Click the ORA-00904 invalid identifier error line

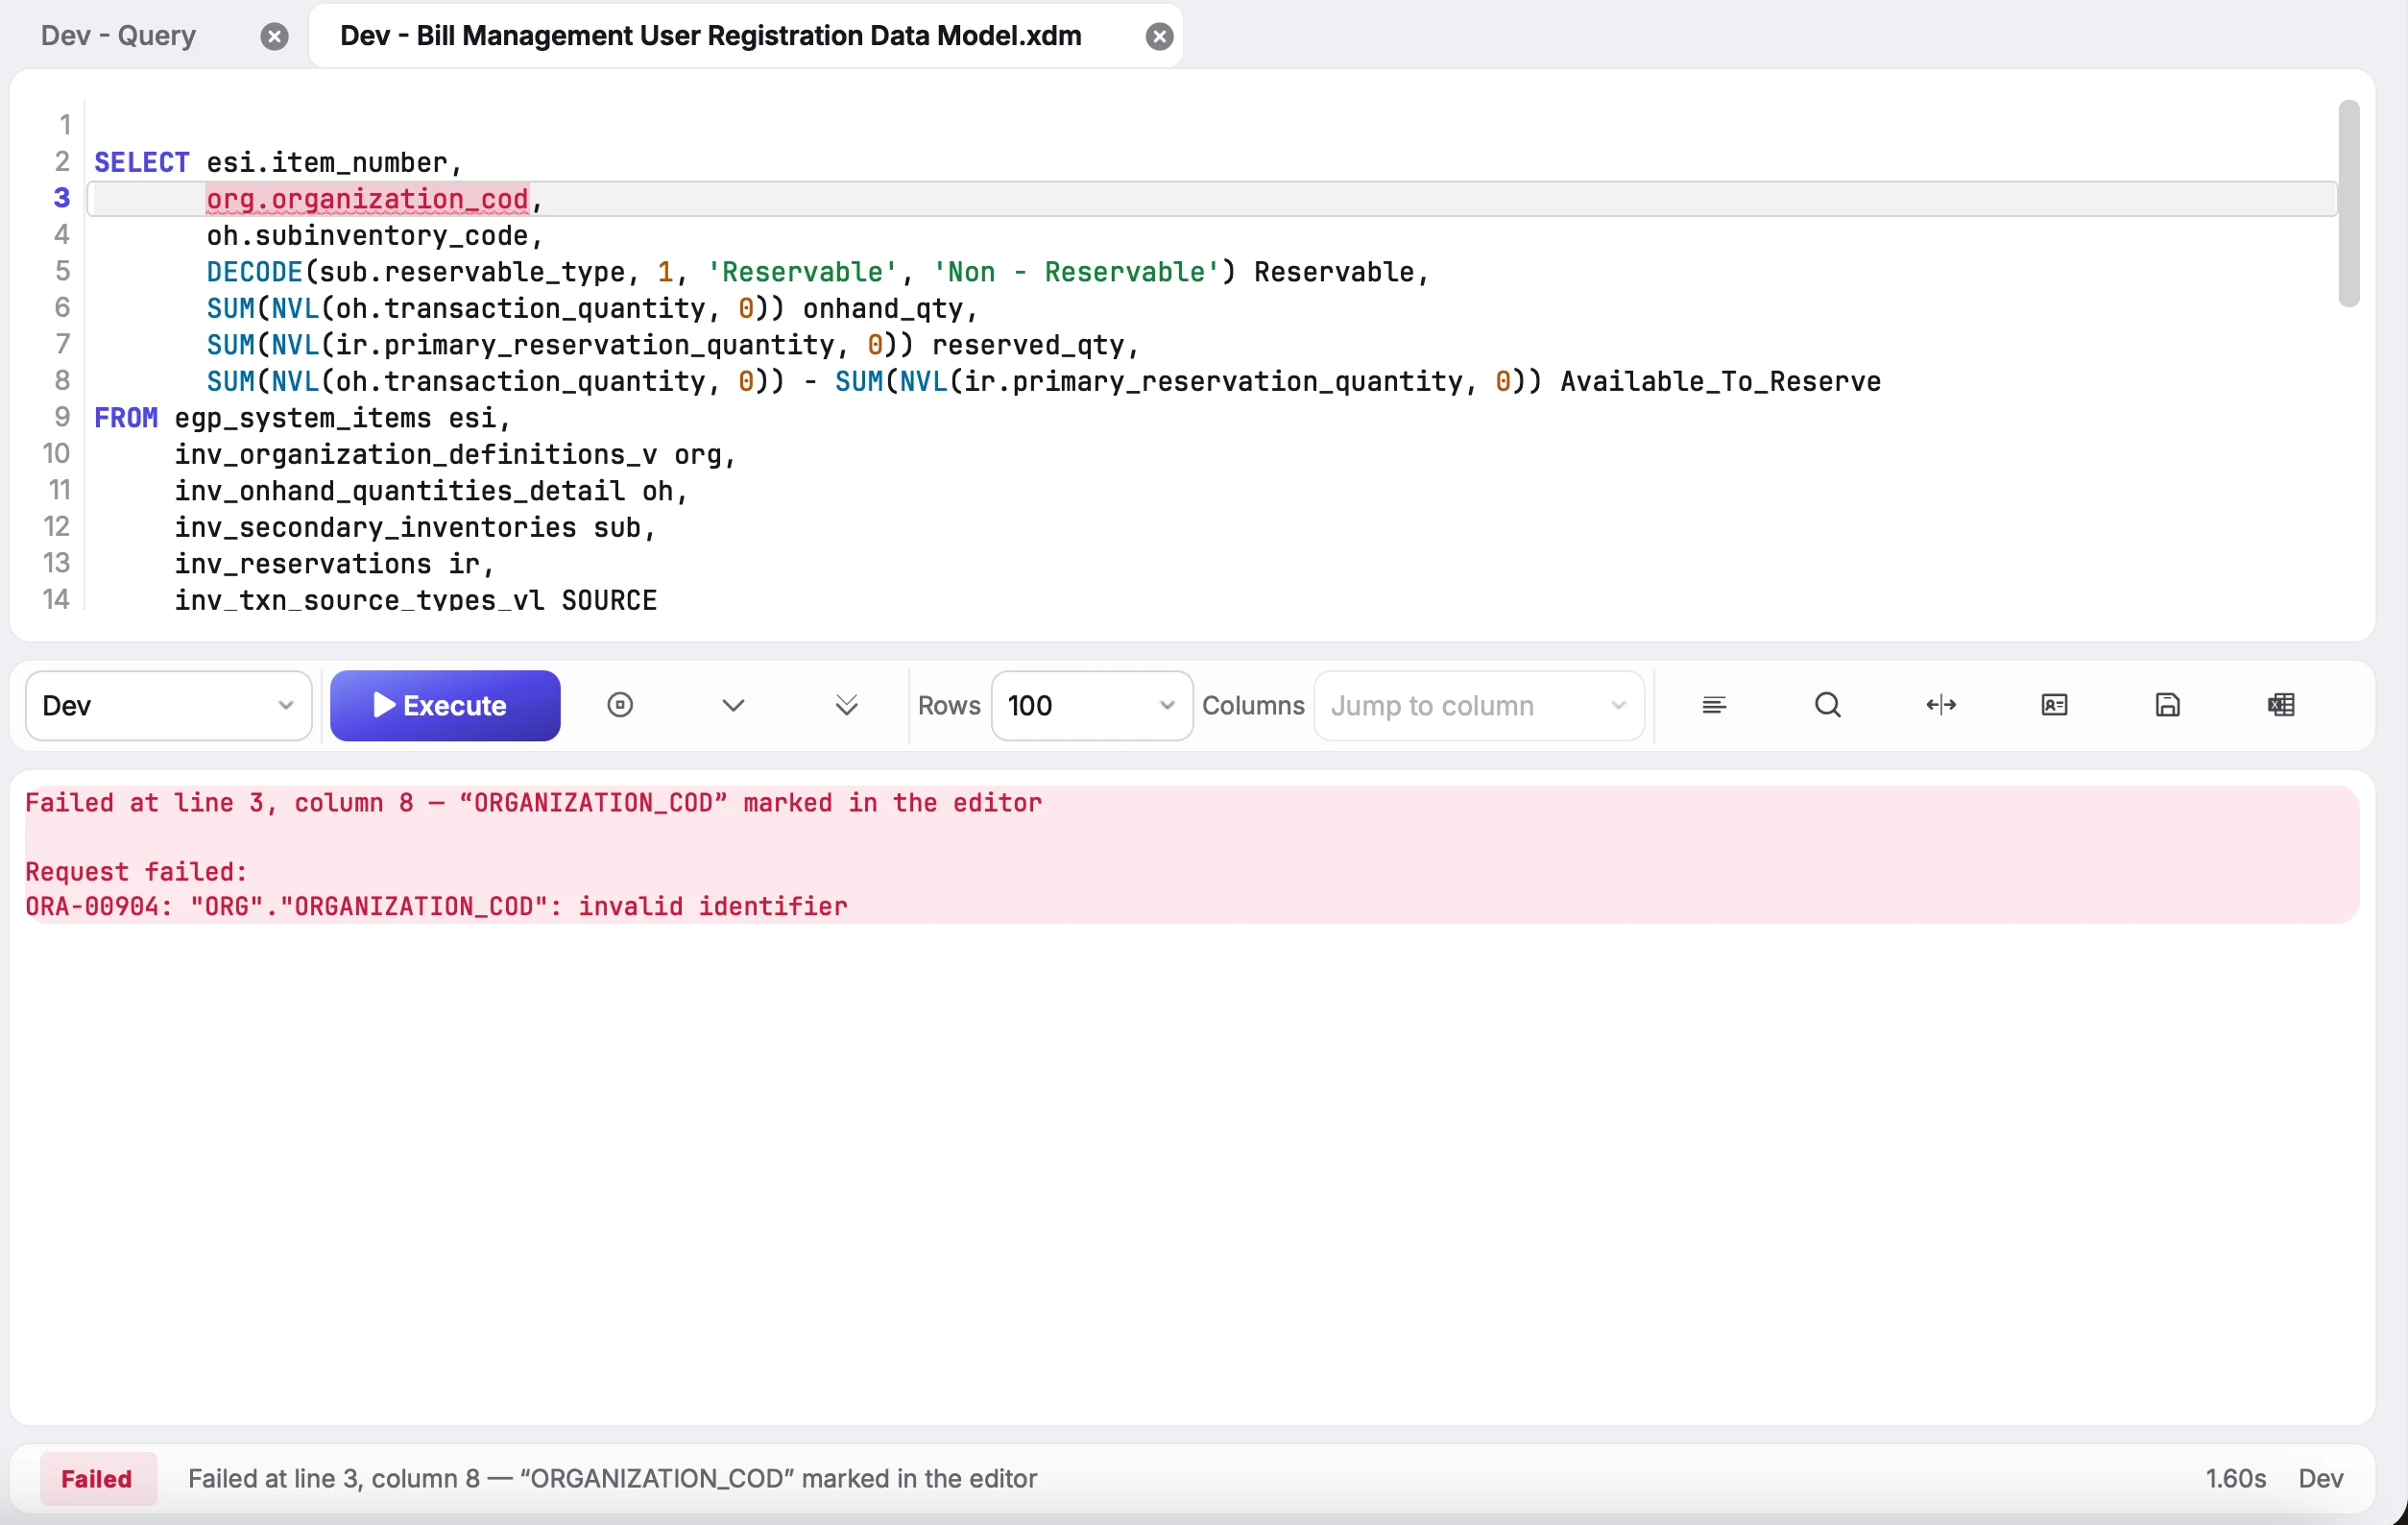click(436, 906)
